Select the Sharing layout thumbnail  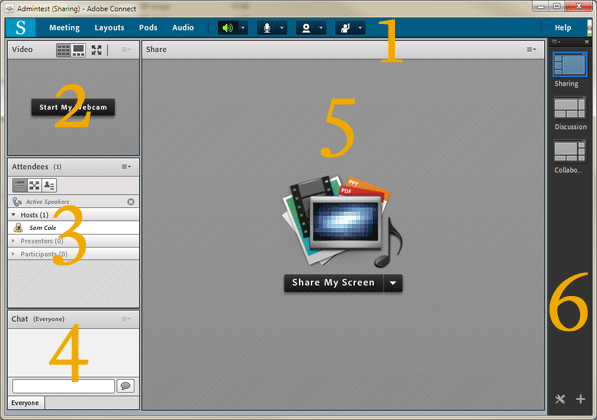570,65
